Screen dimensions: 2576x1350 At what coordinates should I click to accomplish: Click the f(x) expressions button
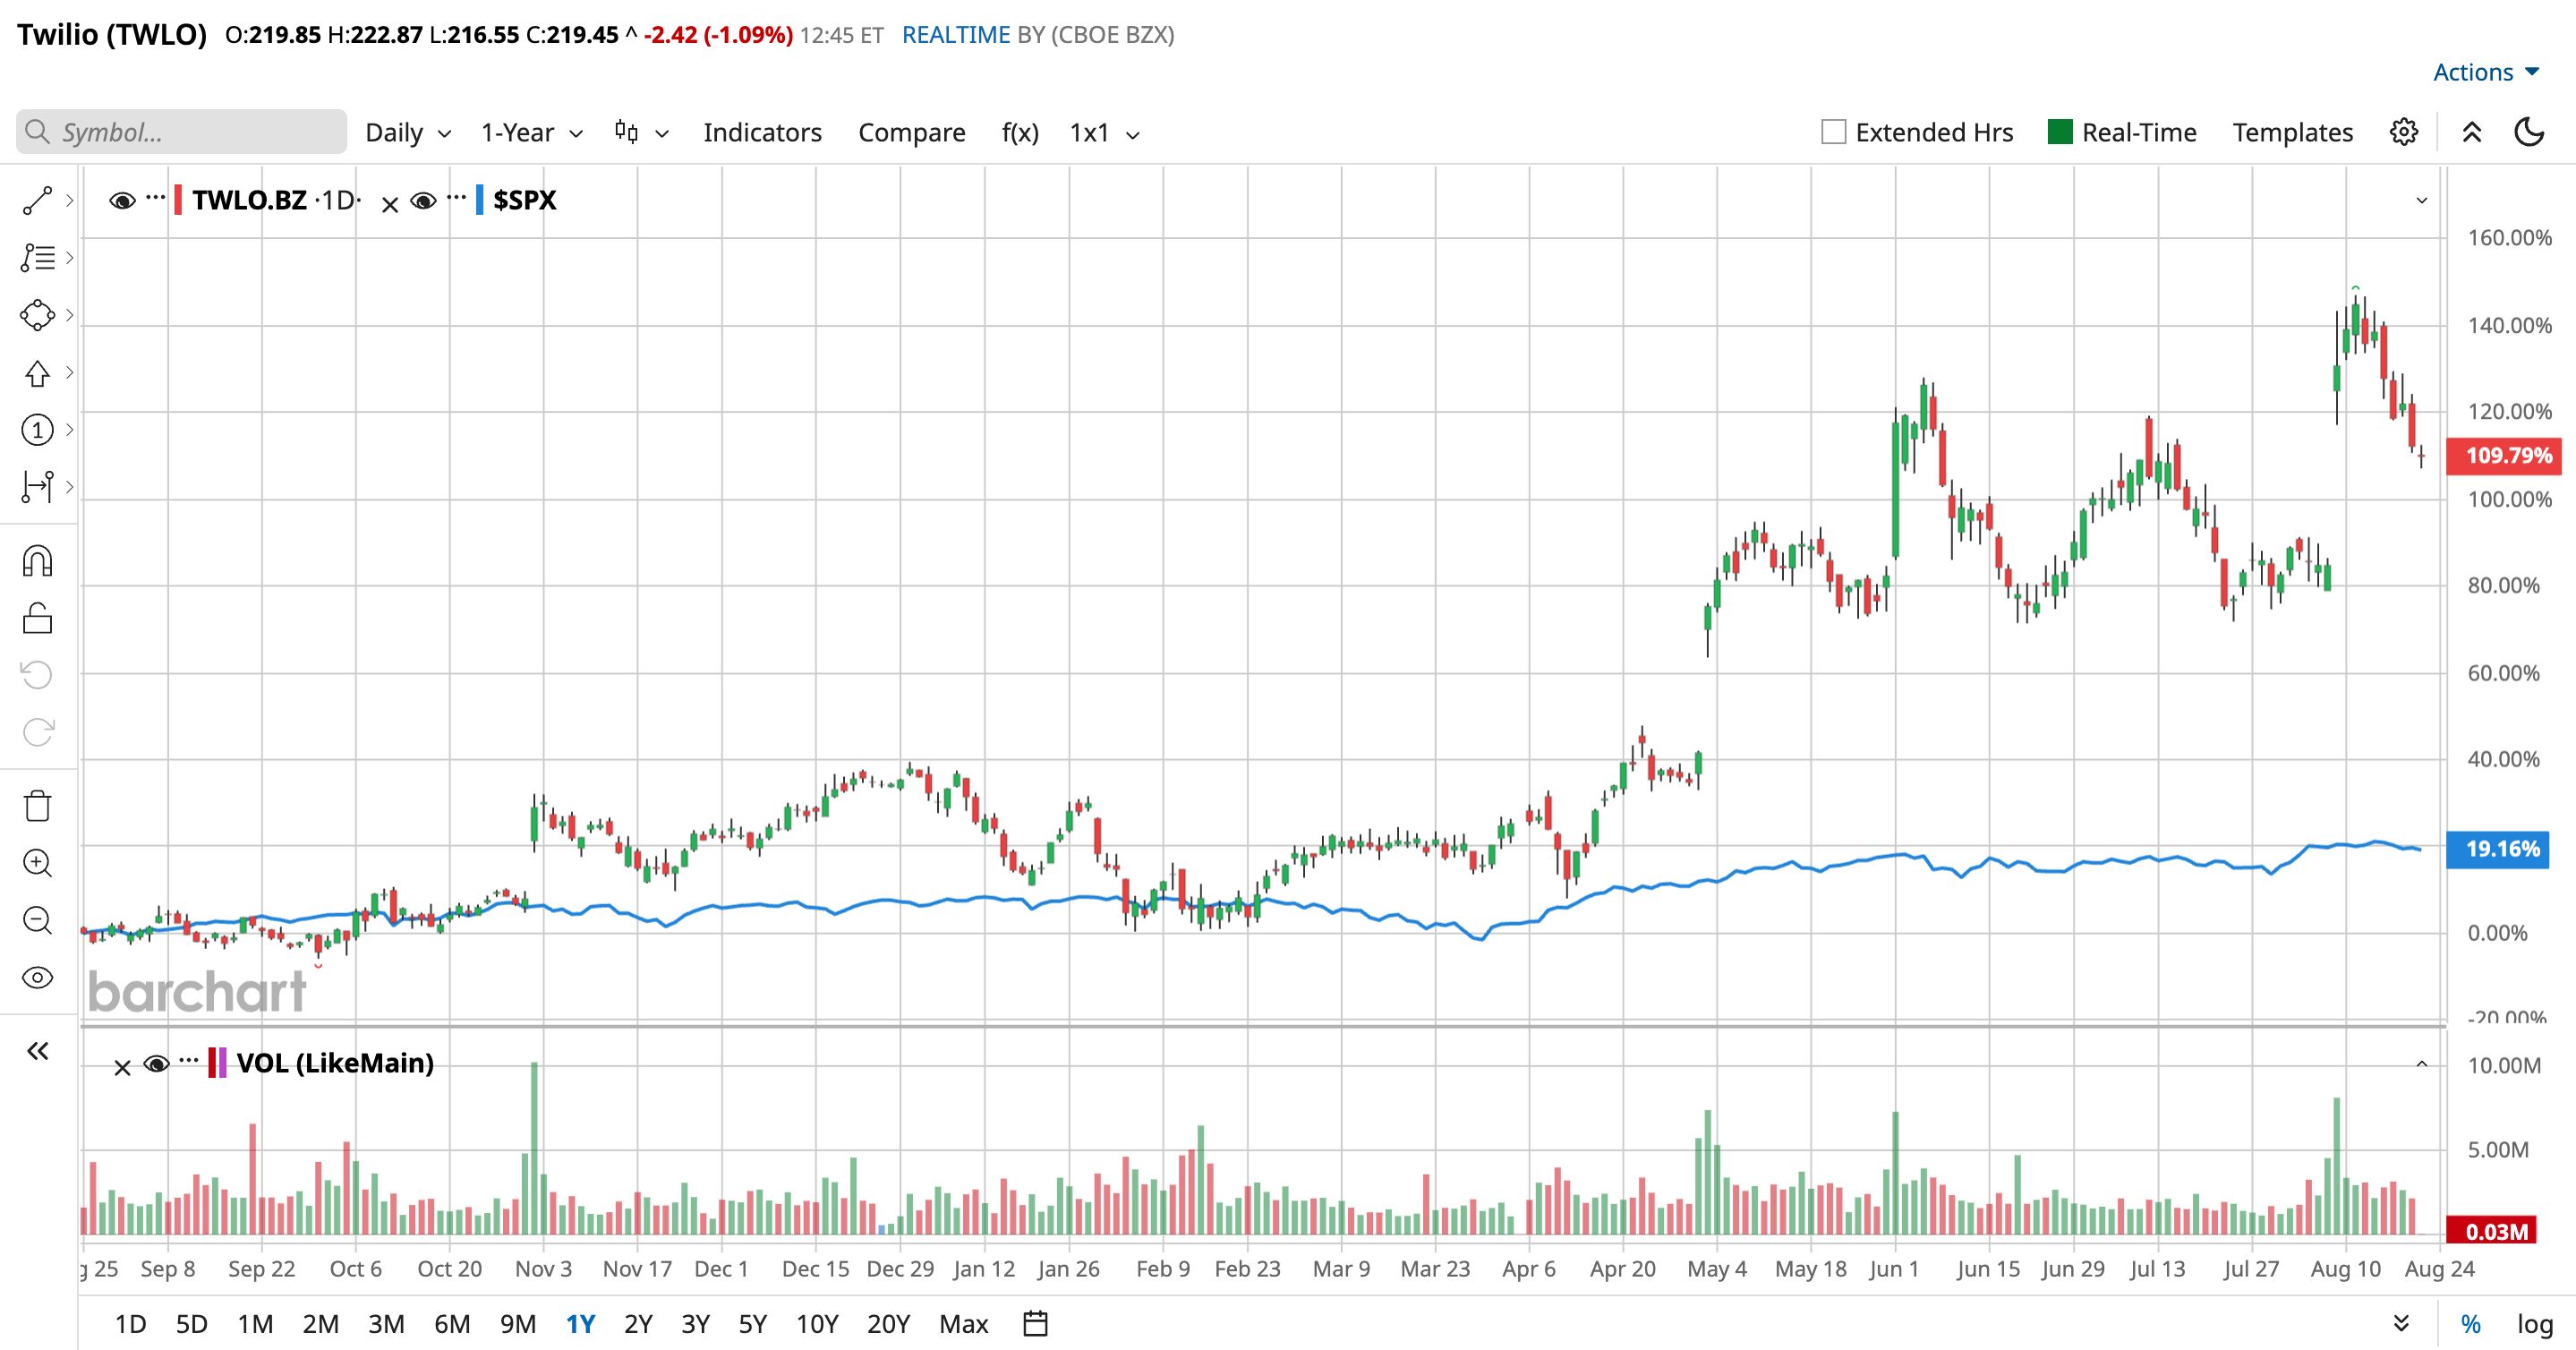(1020, 132)
